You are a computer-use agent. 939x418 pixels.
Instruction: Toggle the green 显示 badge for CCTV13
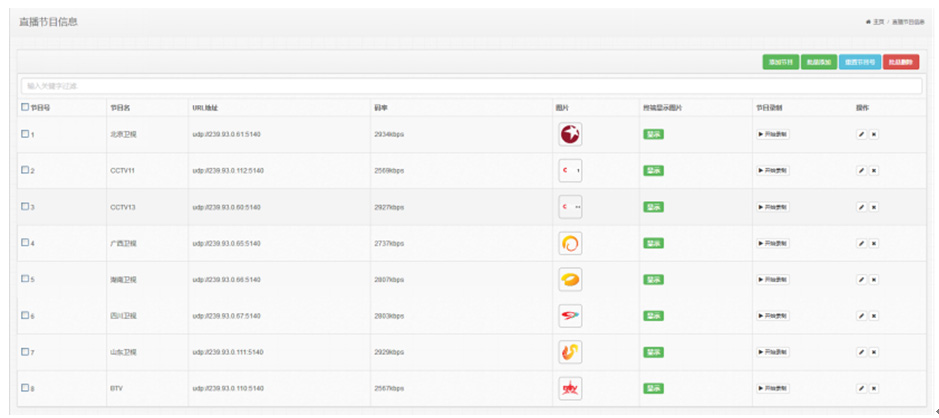pyautogui.click(x=653, y=207)
